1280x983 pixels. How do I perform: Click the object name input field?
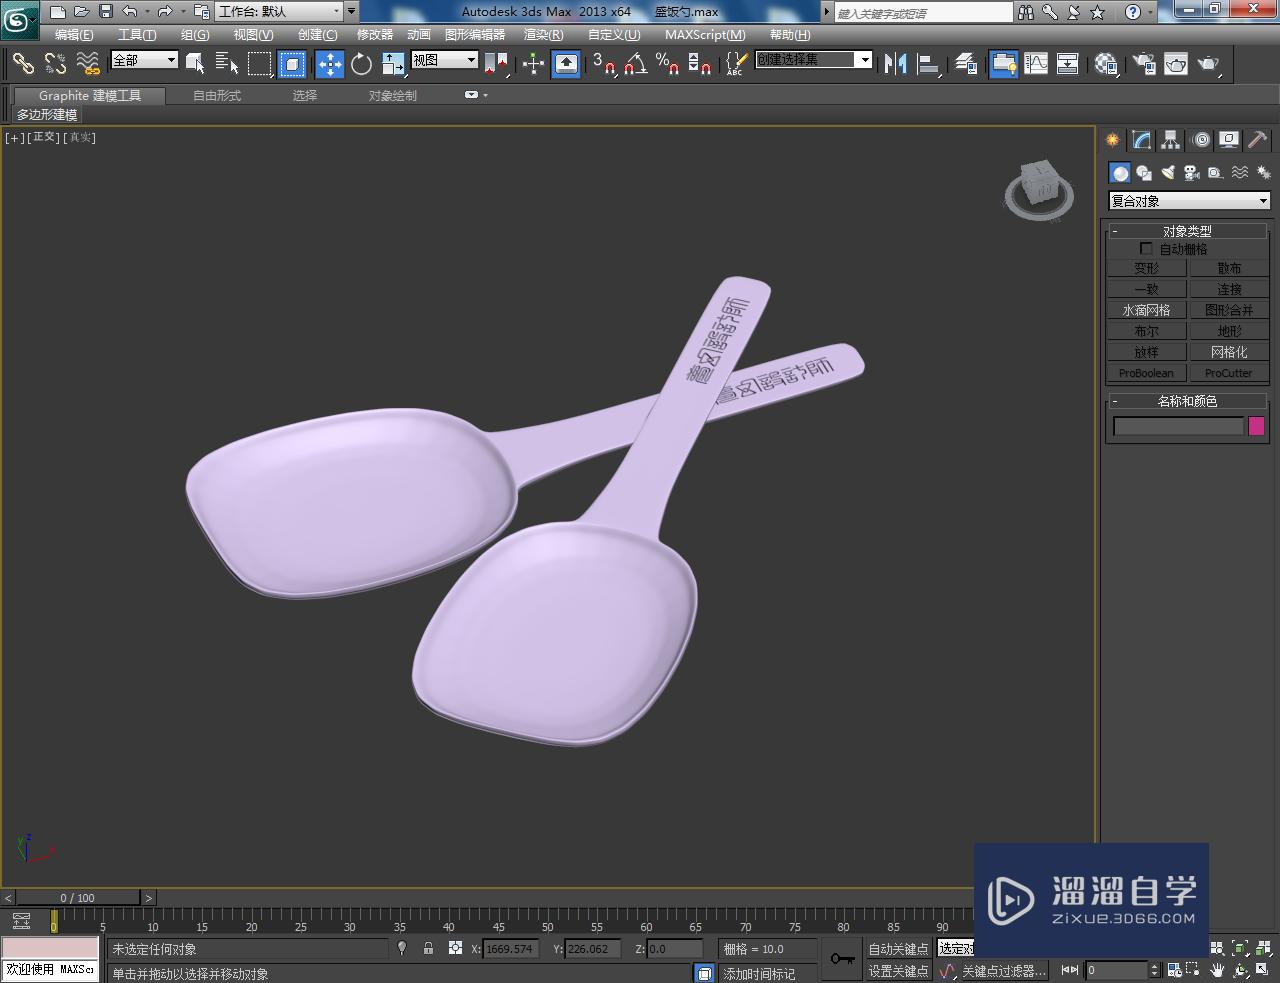coord(1178,427)
